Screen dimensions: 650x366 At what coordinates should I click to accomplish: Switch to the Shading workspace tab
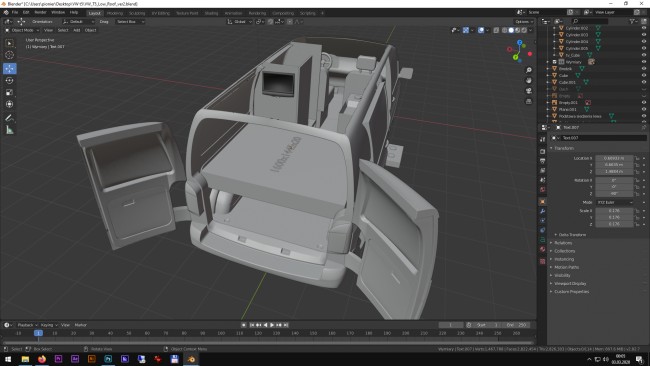pos(211,13)
